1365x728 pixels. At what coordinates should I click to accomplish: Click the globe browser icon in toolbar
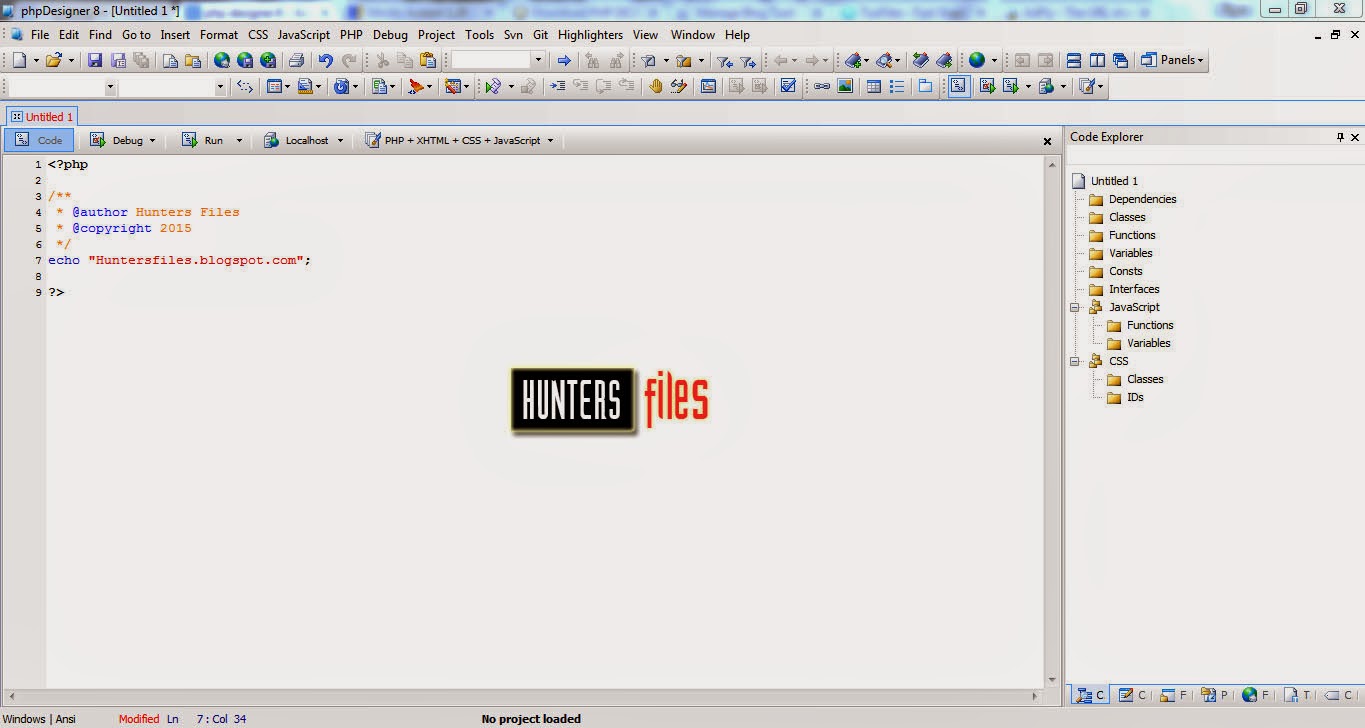977,60
